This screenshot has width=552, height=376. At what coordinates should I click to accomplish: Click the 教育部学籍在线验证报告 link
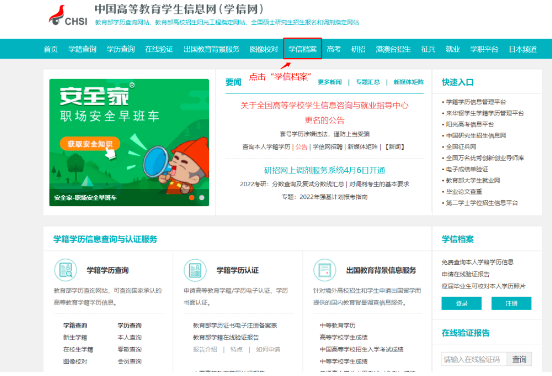[226, 337]
